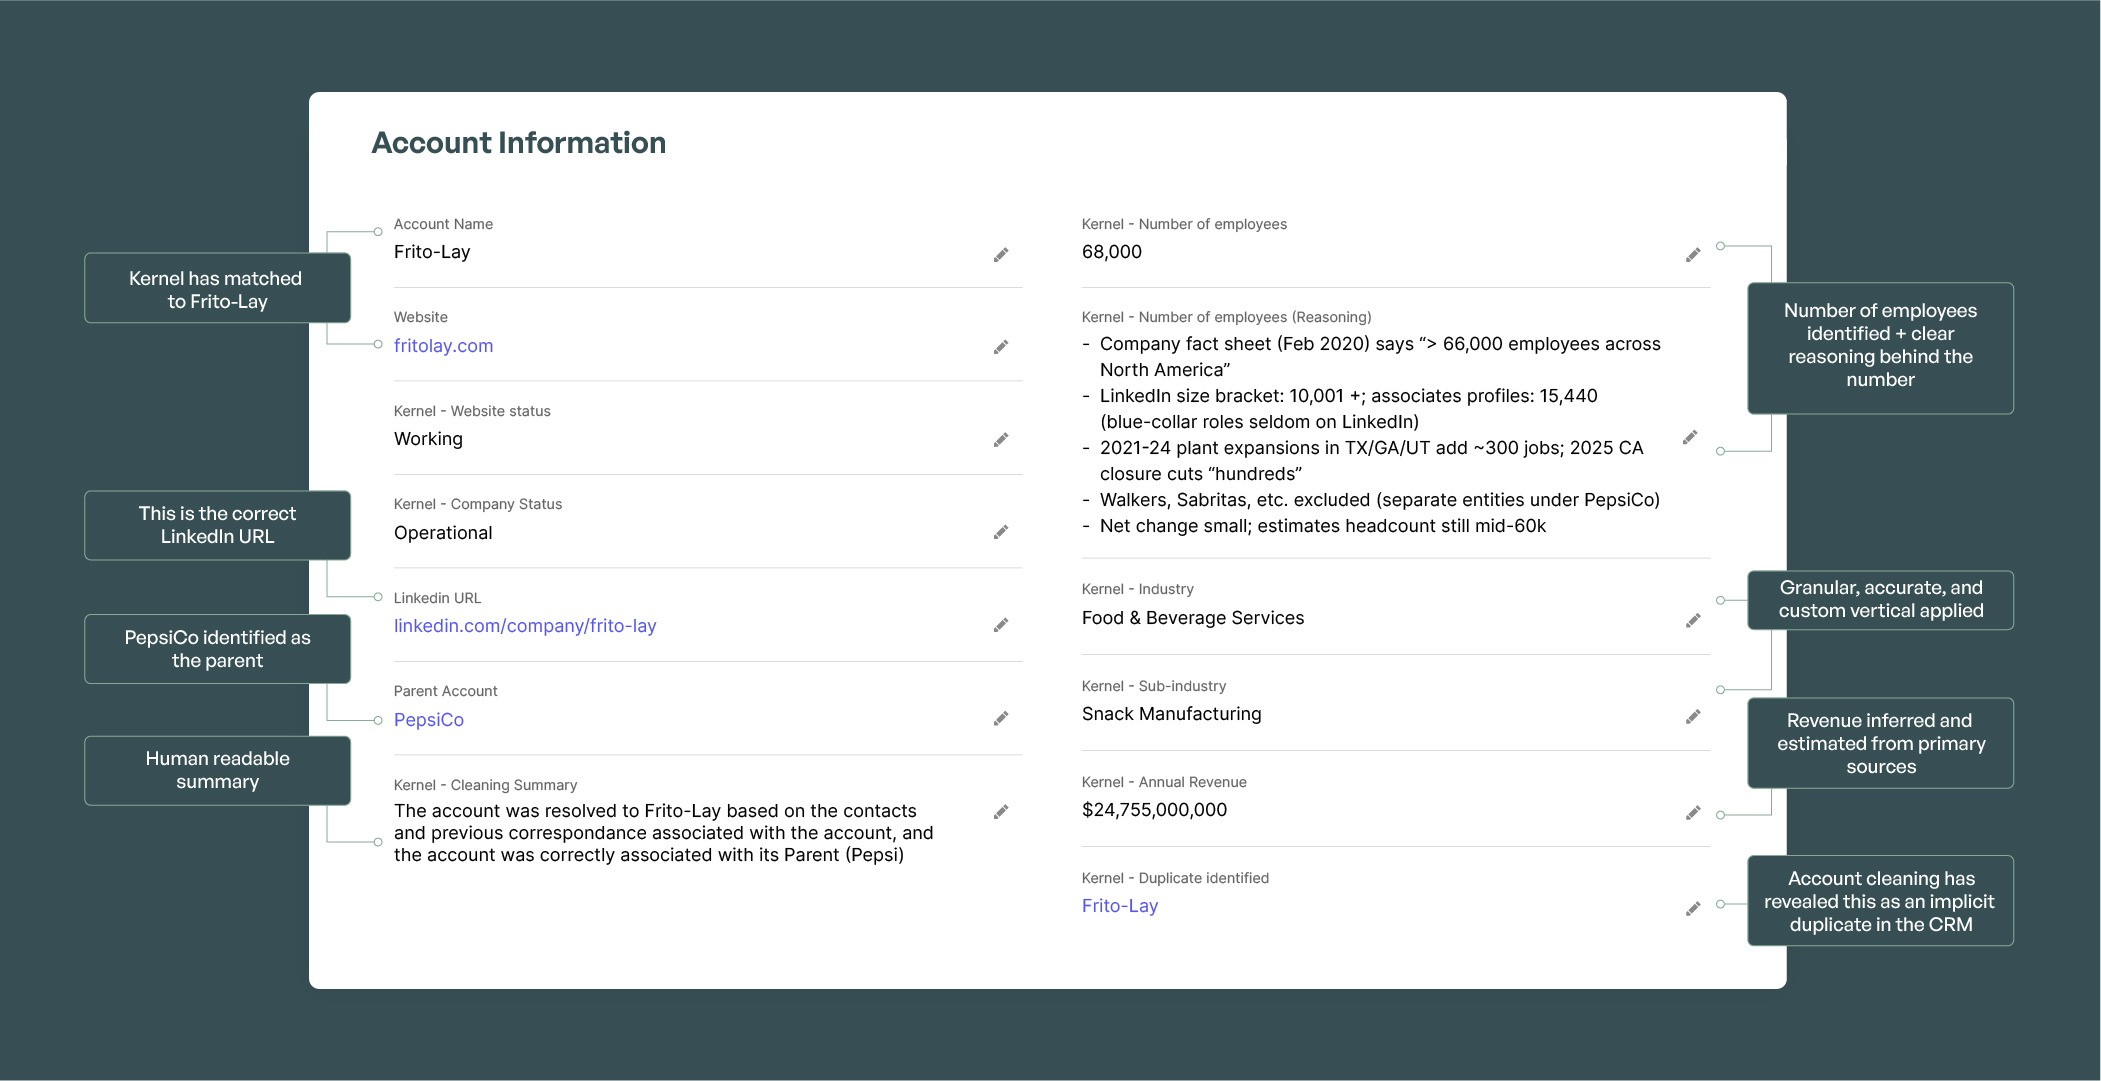Screen dimensions: 2101x1081
Task: Open the Frito-Lay duplicate account link
Action: [x=1120, y=906]
